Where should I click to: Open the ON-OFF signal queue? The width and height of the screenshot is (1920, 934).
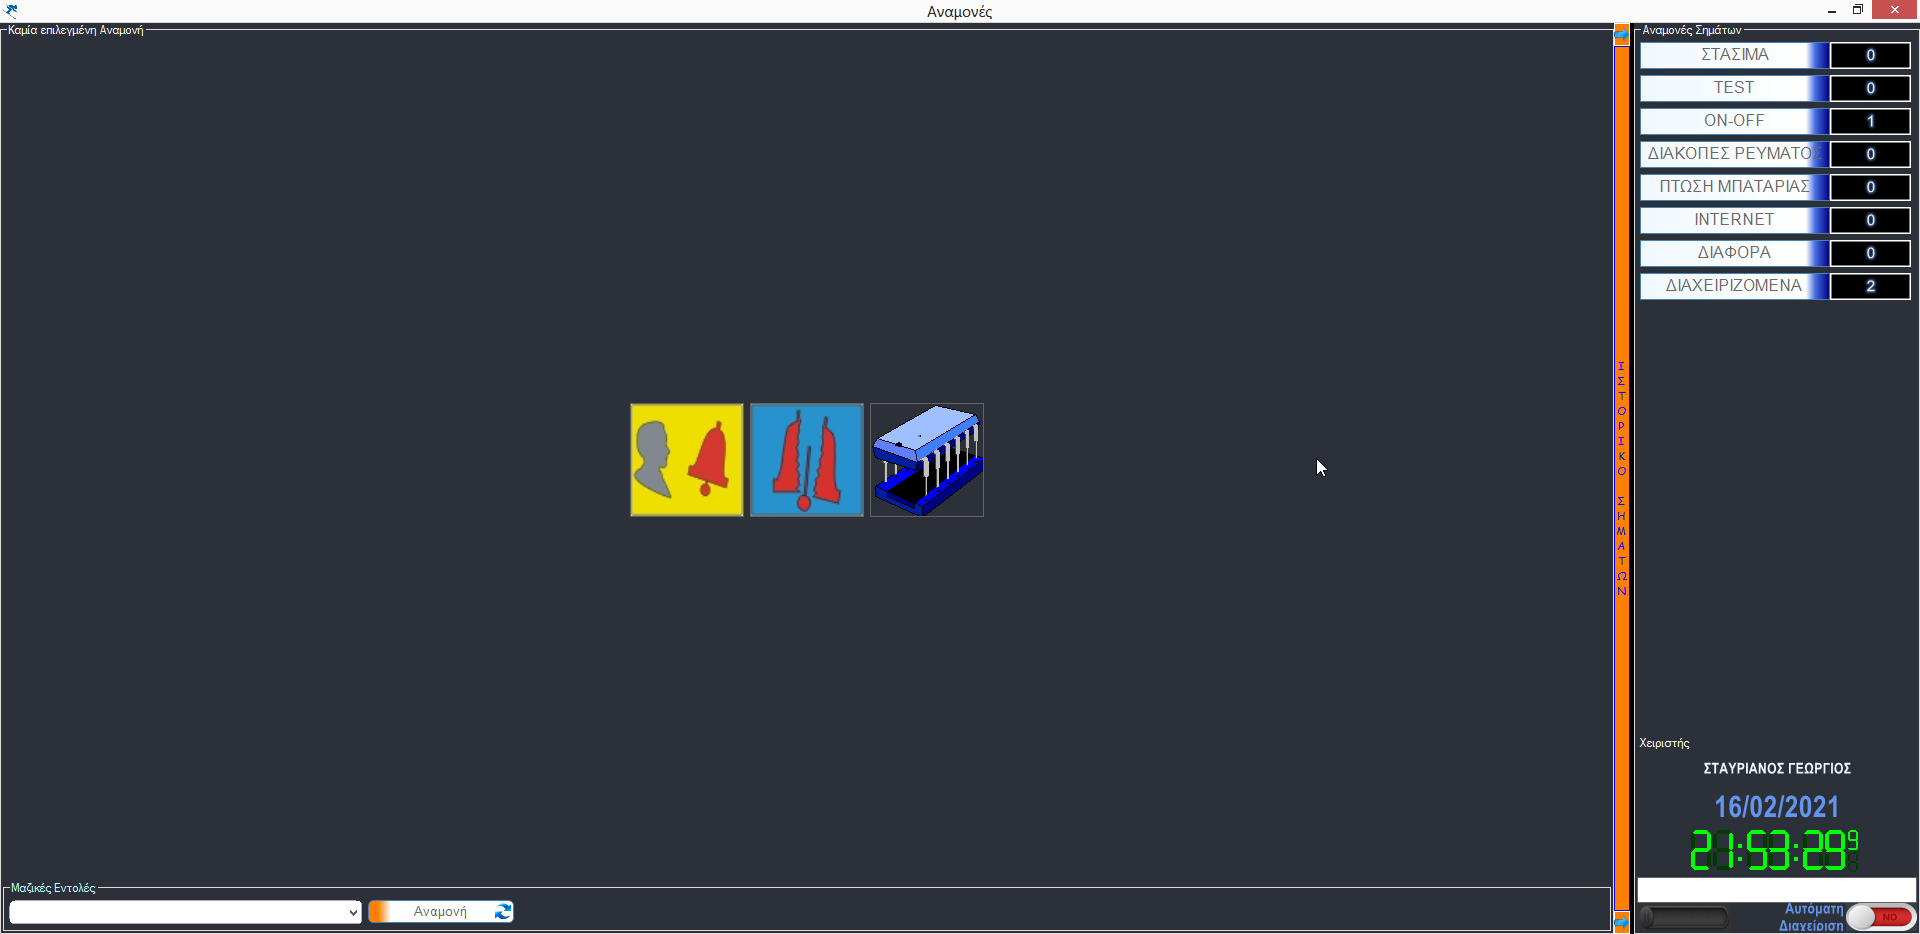tap(1735, 121)
